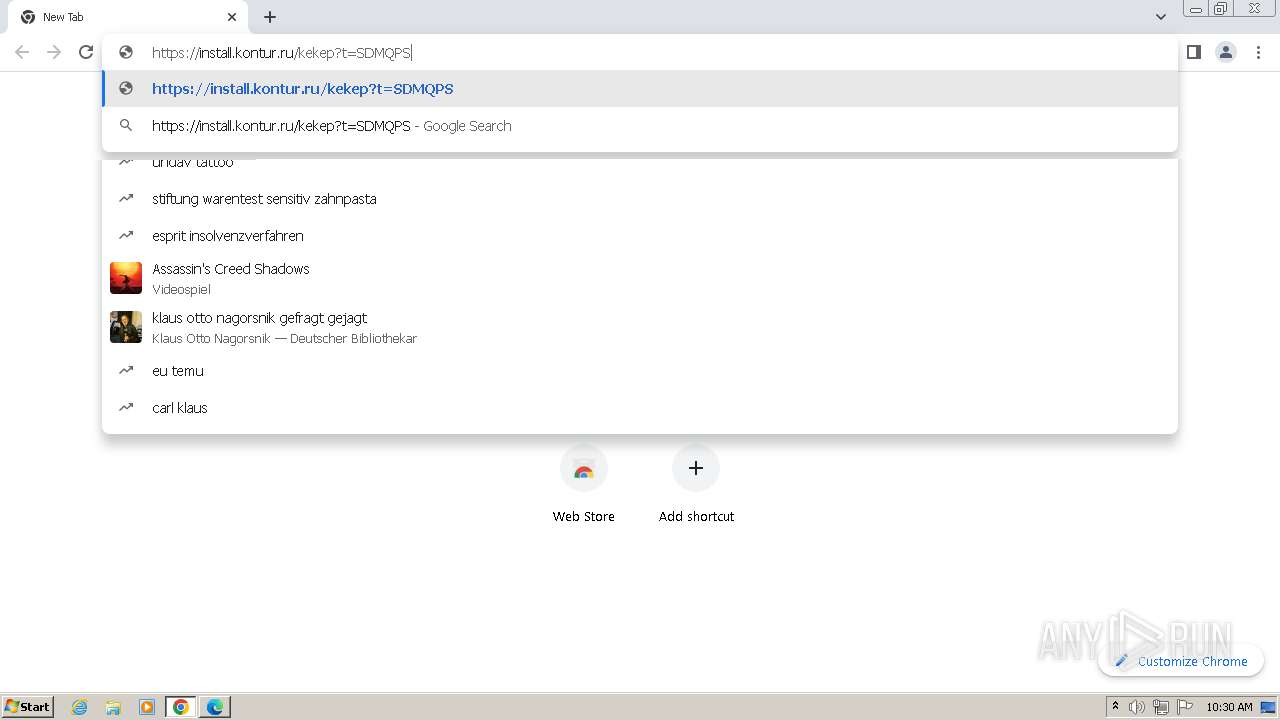This screenshot has height=720, width=1280.
Task: Select the install.kontur.ru URL suggestion
Action: coord(640,89)
